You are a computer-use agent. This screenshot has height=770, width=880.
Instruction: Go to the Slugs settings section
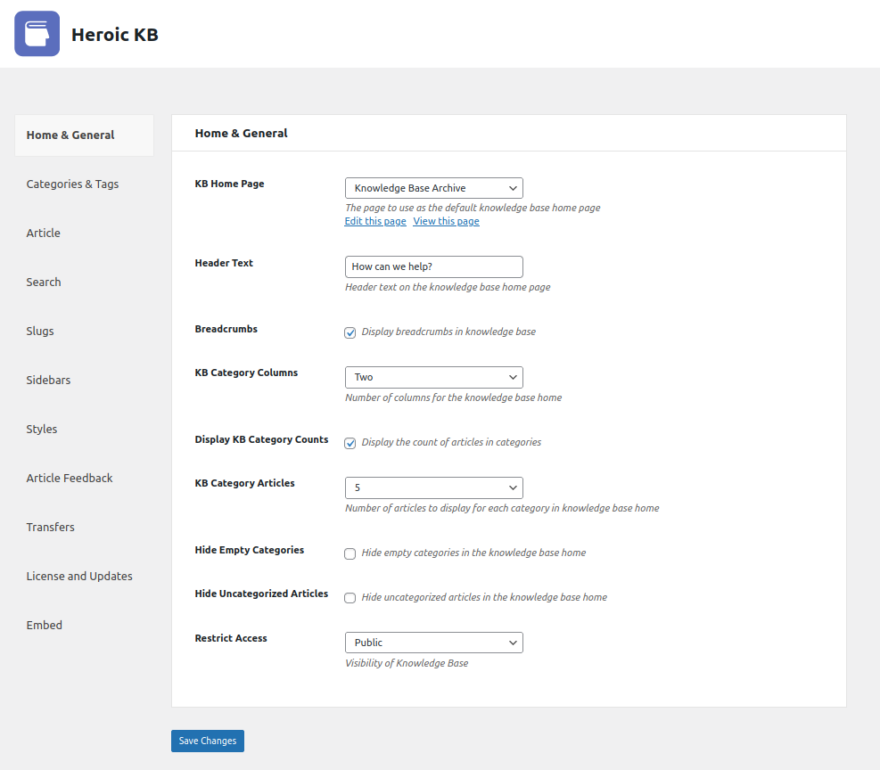pyautogui.click(x=40, y=331)
